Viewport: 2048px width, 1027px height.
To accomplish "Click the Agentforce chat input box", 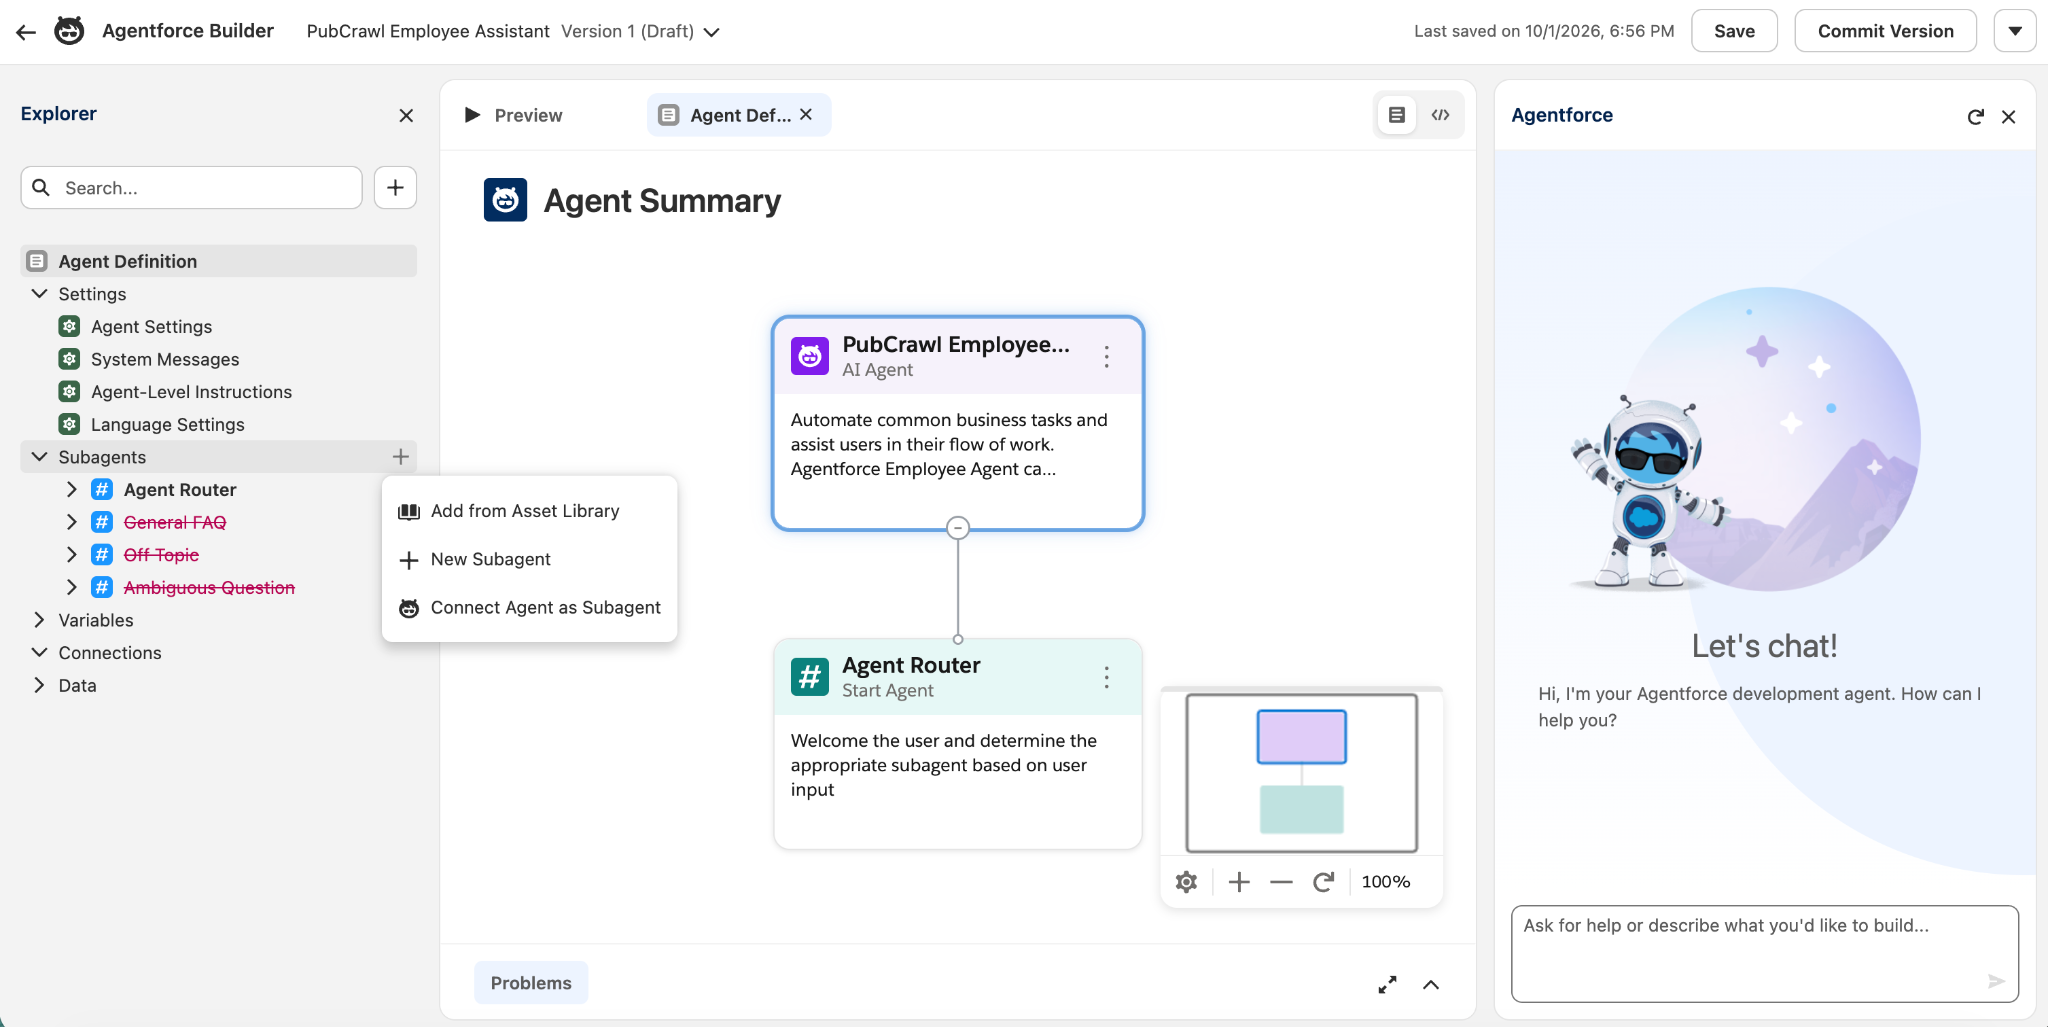I will click(1765, 953).
